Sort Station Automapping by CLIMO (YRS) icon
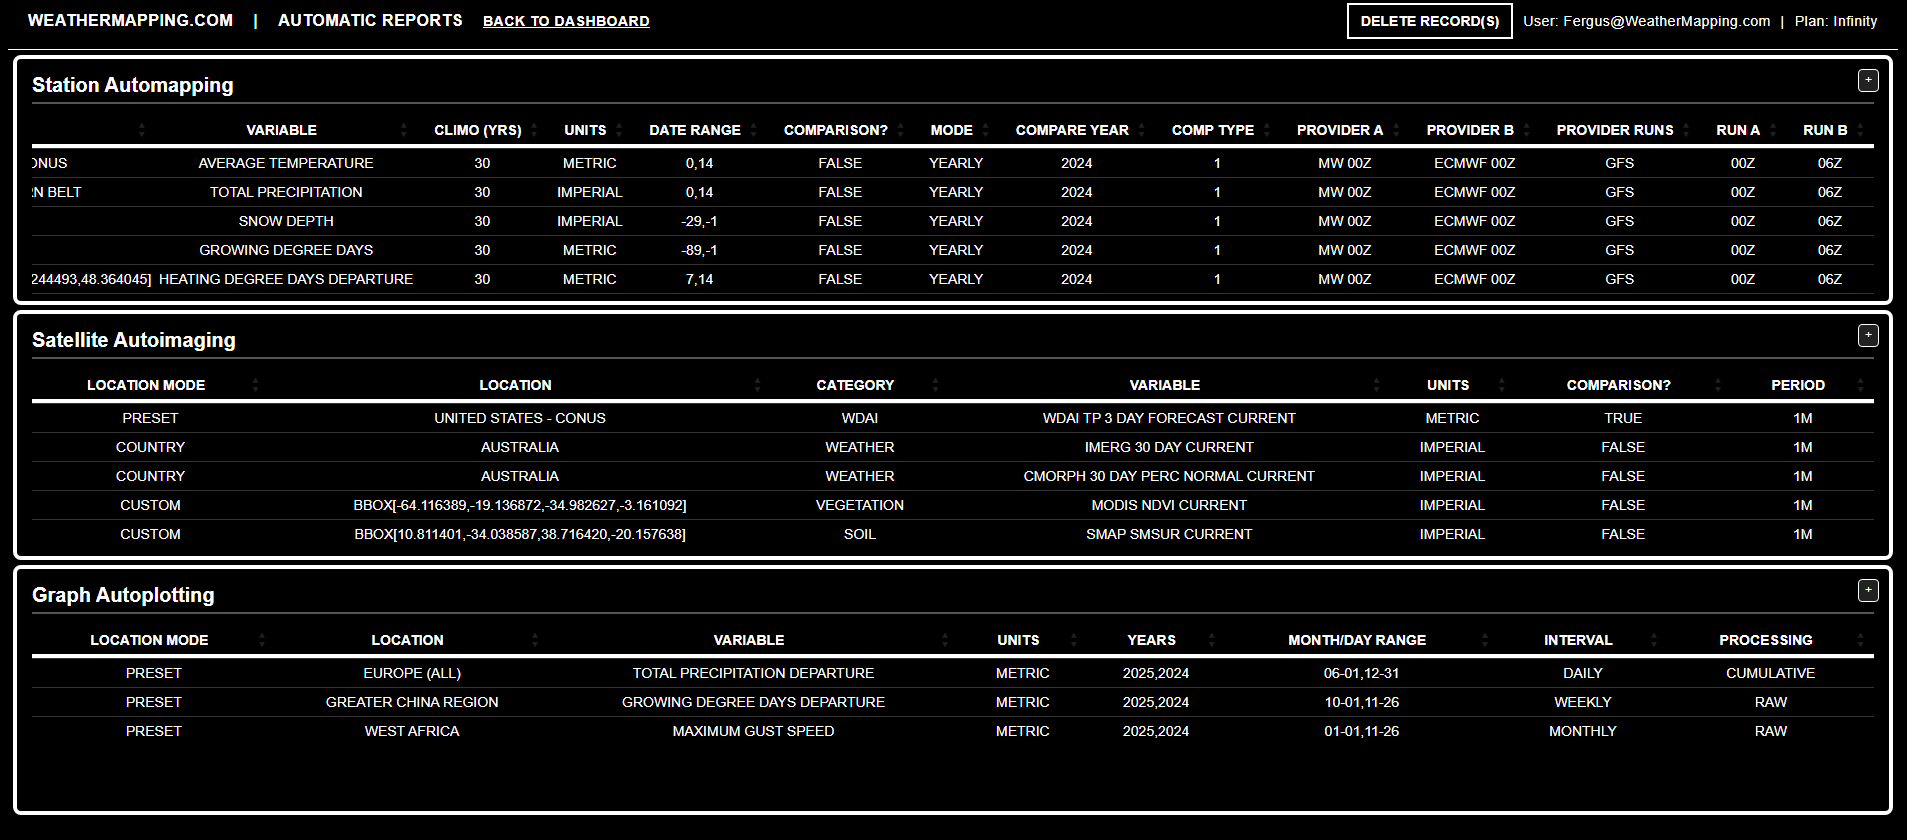The width and height of the screenshot is (1907, 840). pos(534,130)
